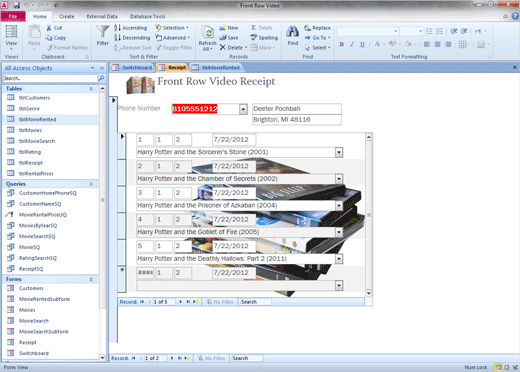Switch to the Create ribbon tab
Screen dimensions: 520x372
(x=67, y=16)
